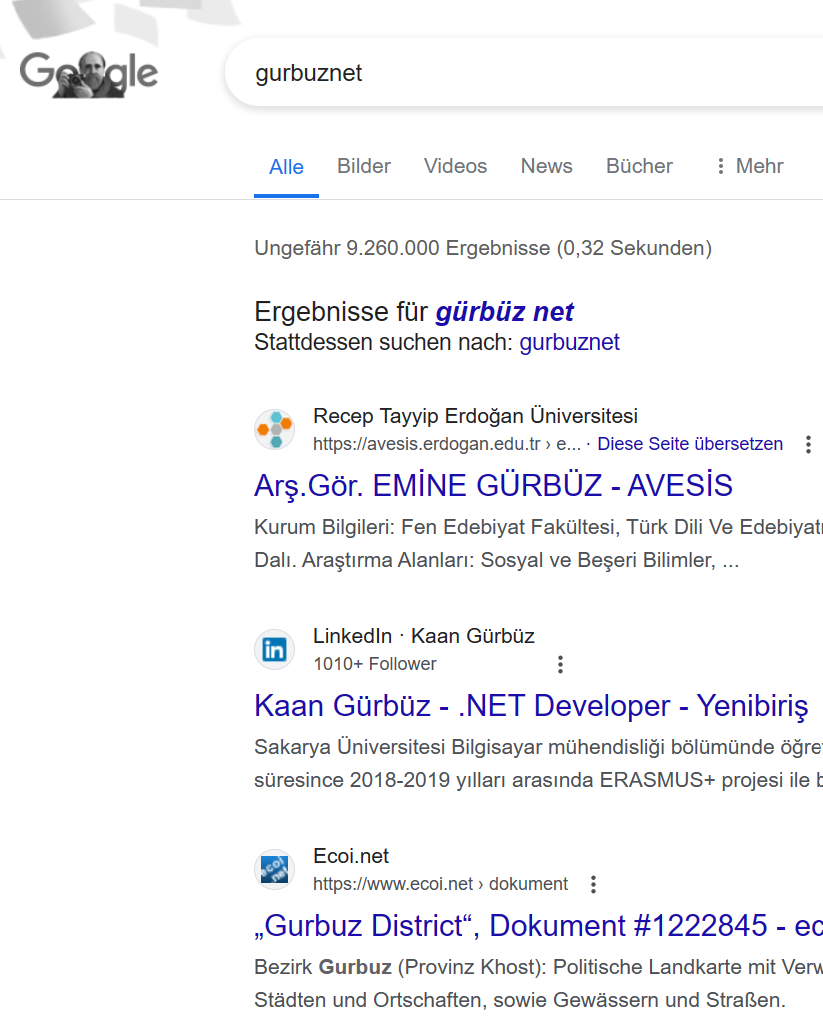Image resolution: width=823 pixels, height=1021 pixels.
Task: Open more options for avesis.erdogan.edu.tr result
Action: [x=808, y=445]
